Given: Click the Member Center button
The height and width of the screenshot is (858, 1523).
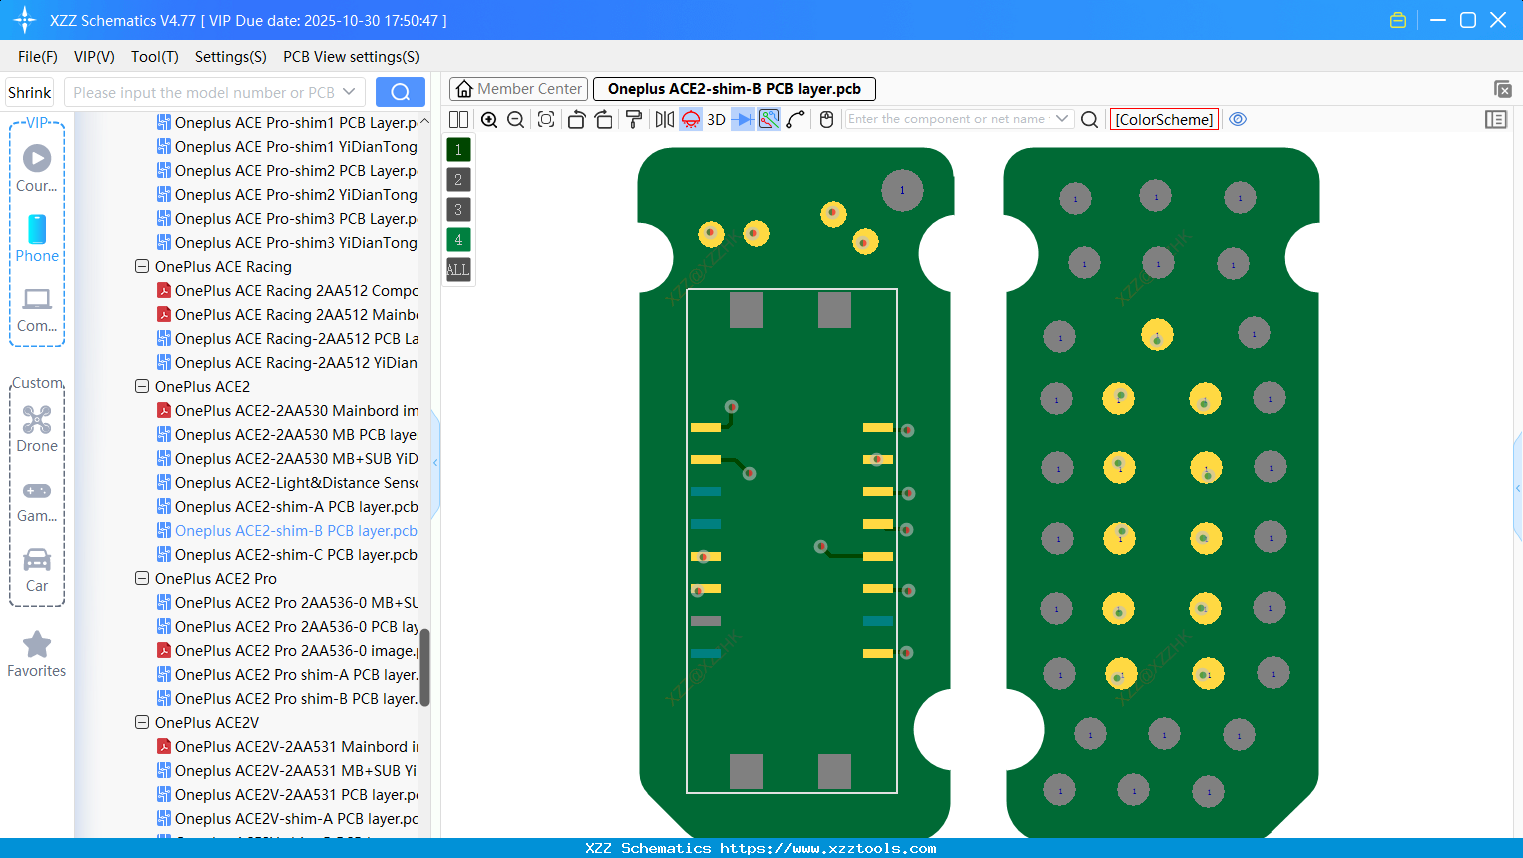Looking at the screenshot, I should pyautogui.click(x=518, y=88).
